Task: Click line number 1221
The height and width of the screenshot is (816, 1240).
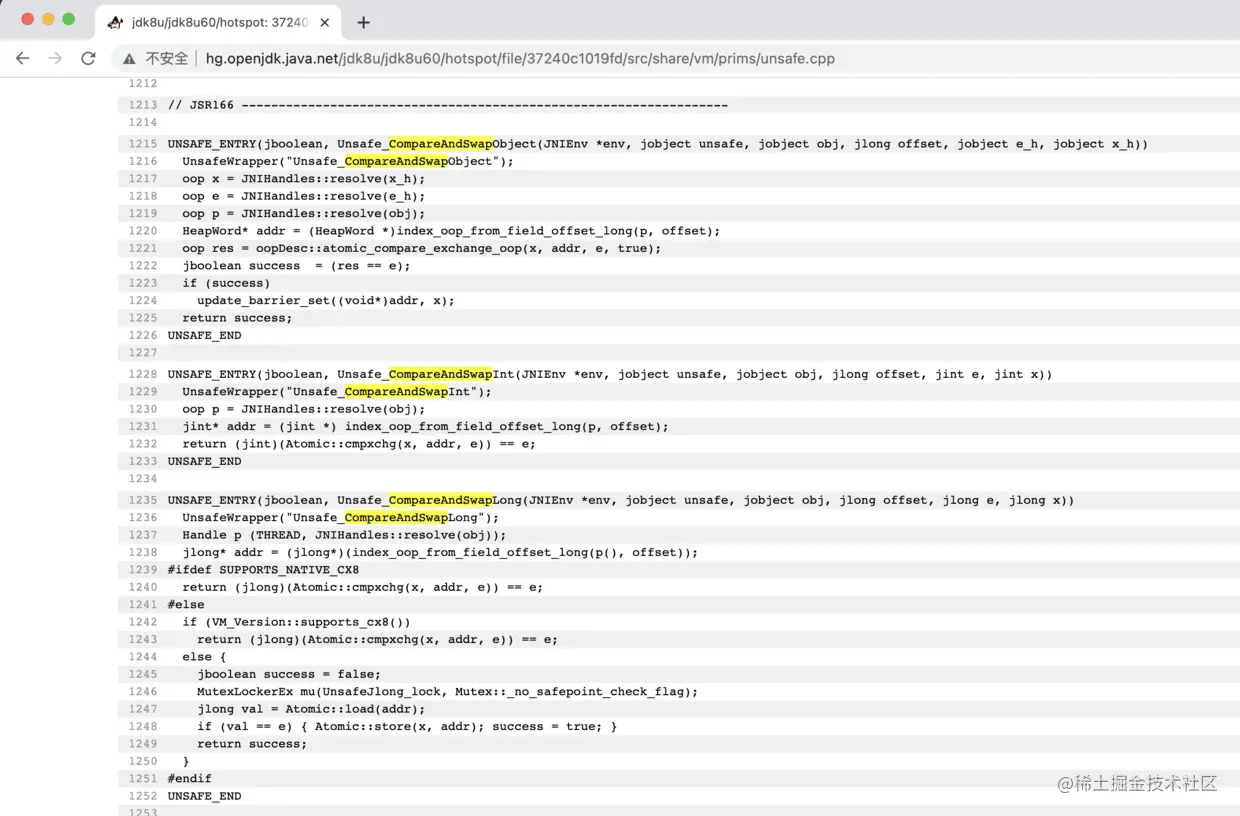Action: 142,248
